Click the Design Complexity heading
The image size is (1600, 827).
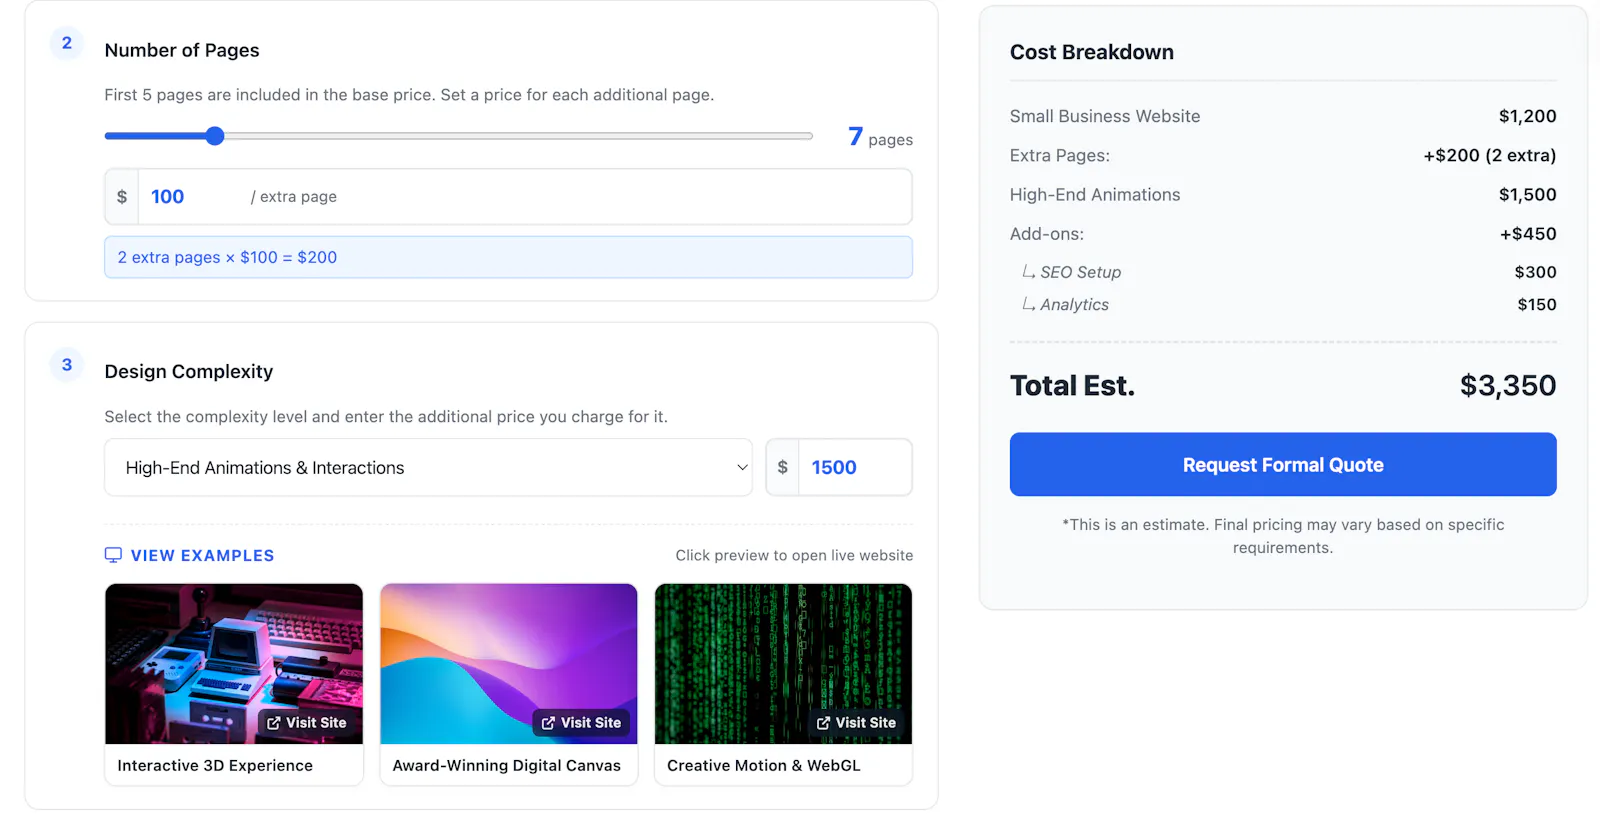click(189, 371)
